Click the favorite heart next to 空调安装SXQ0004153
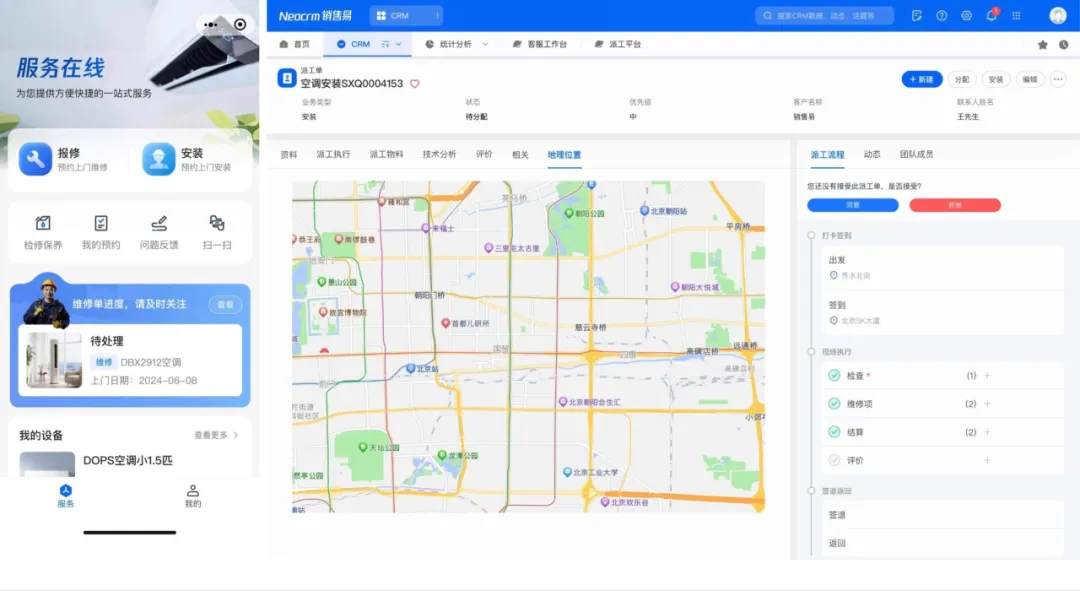The image size is (1080, 591). pyautogui.click(x=415, y=84)
